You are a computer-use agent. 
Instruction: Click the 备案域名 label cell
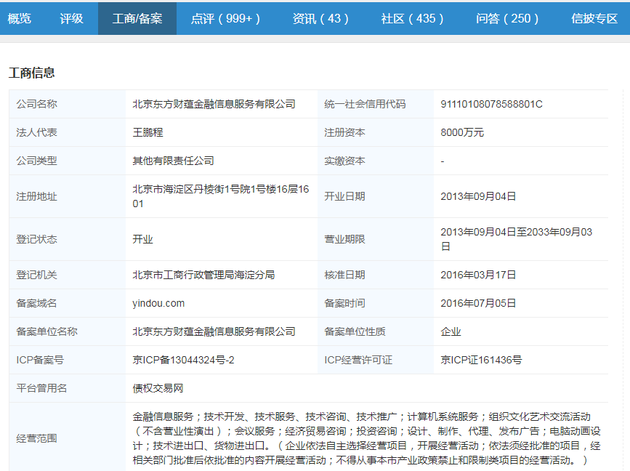coord(68,303)
